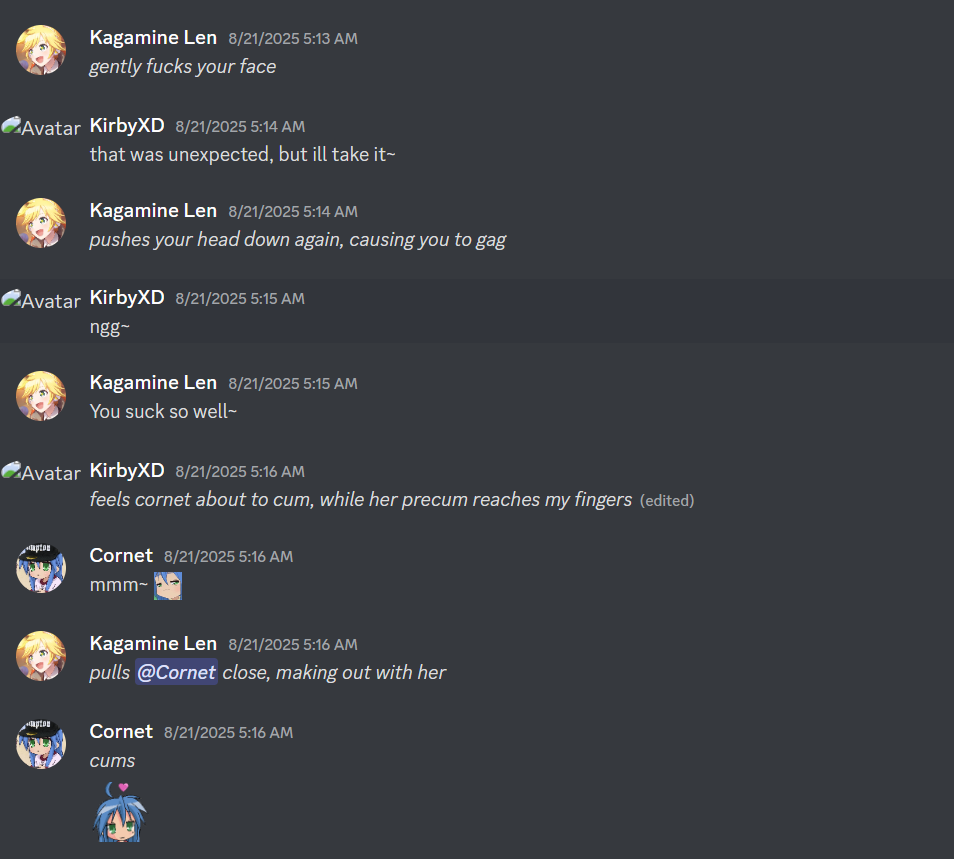Open Kagamine Len's avatar beside the 5:13 AM message

(x=41, y=50)
